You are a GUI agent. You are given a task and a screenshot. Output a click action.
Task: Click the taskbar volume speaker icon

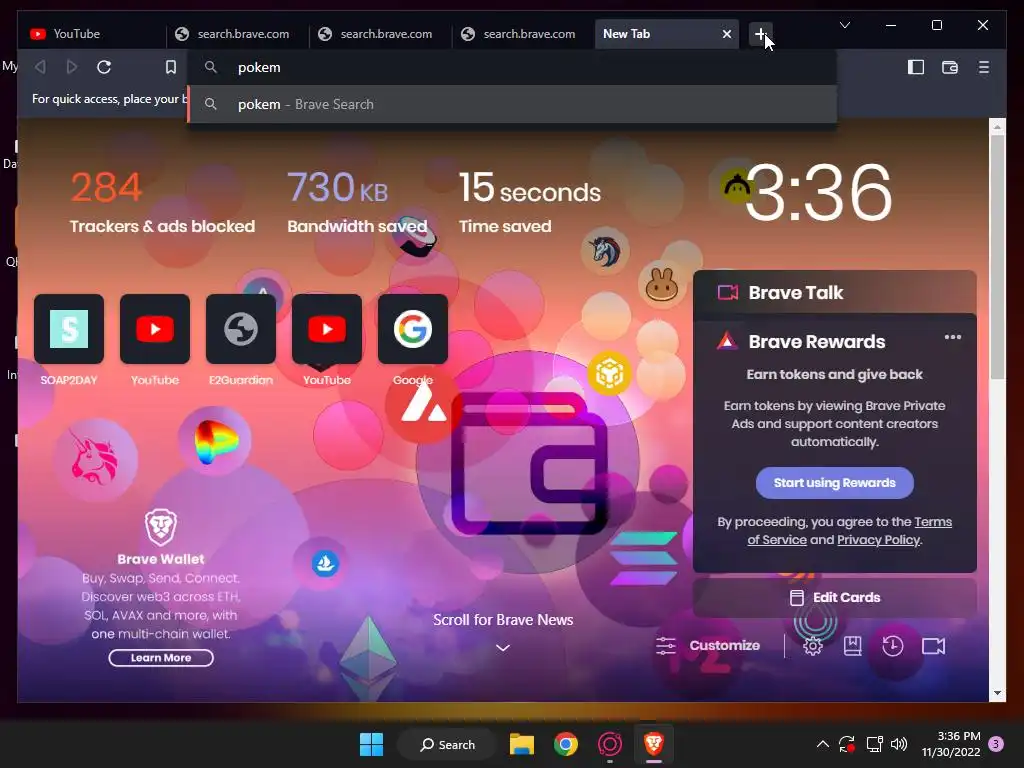click(x=899, y=744)
